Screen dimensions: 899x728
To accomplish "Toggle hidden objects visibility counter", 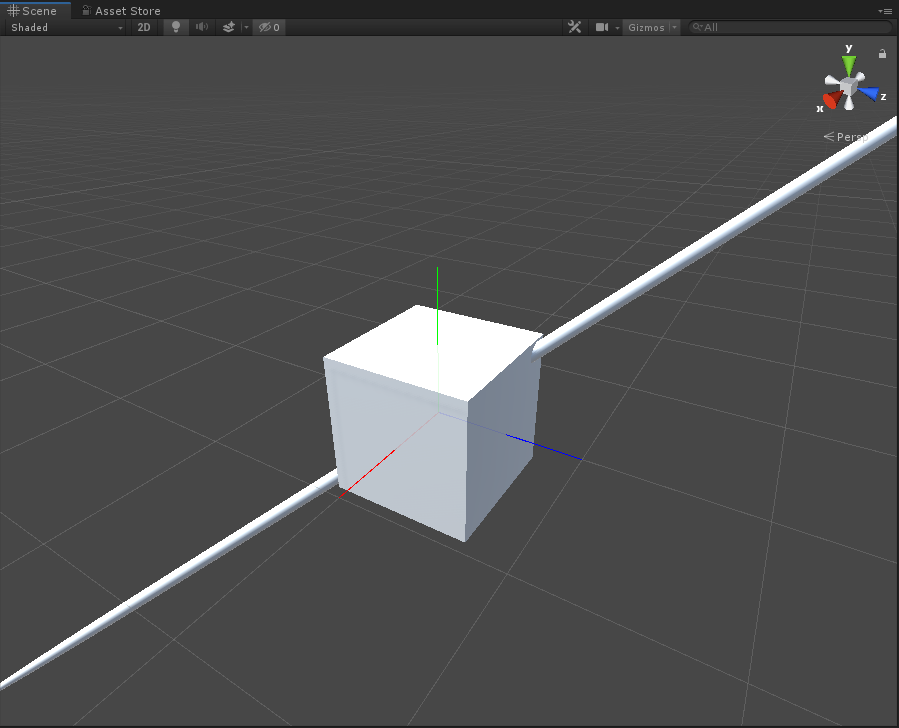I will coord(269,28).
